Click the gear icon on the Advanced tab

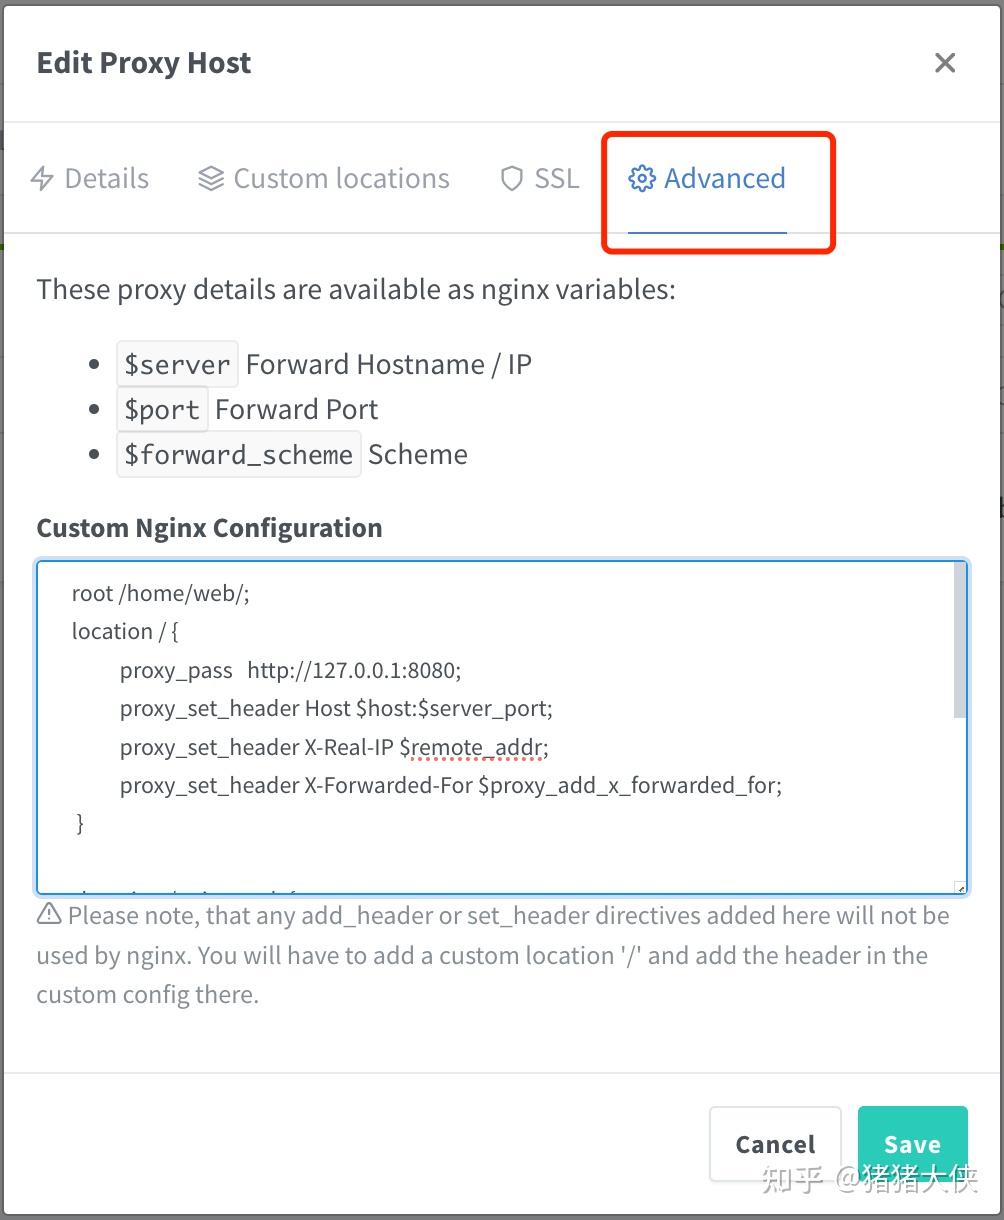[641, 178]
